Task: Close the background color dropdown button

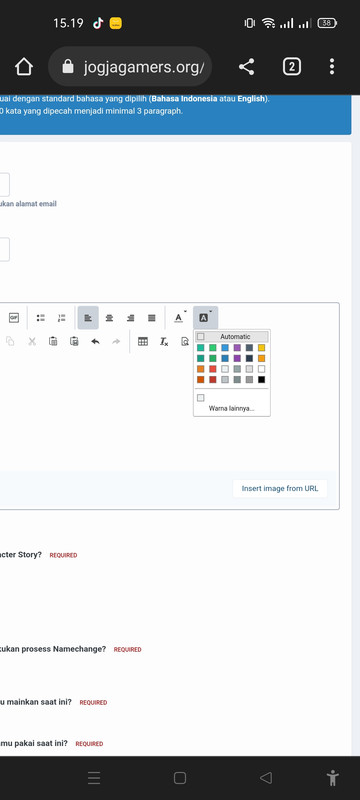Action: coord(205,318)
